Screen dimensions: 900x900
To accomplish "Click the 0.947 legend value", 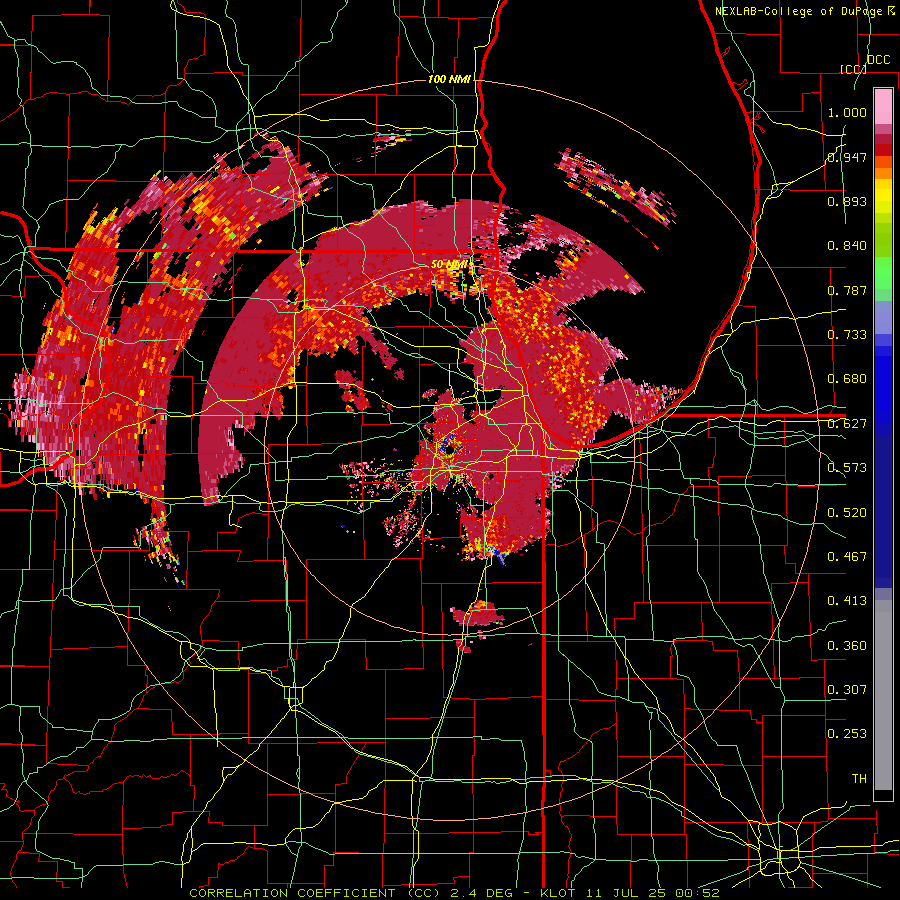I will [x=847, y=157].
